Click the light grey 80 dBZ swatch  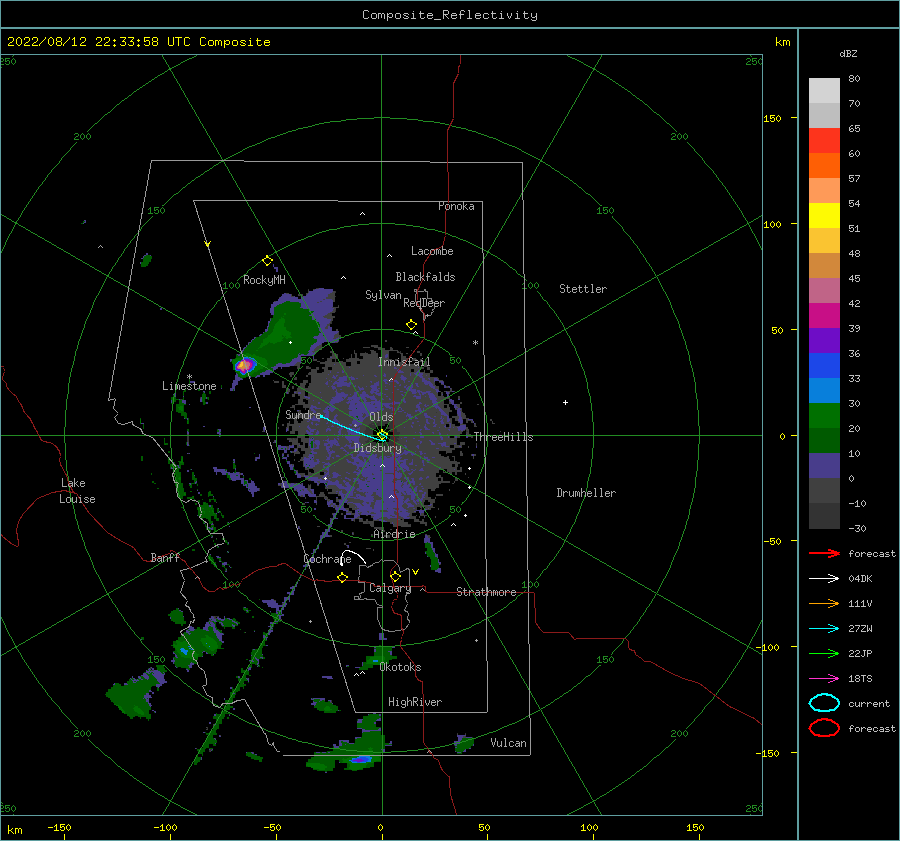tap(824, 91)
